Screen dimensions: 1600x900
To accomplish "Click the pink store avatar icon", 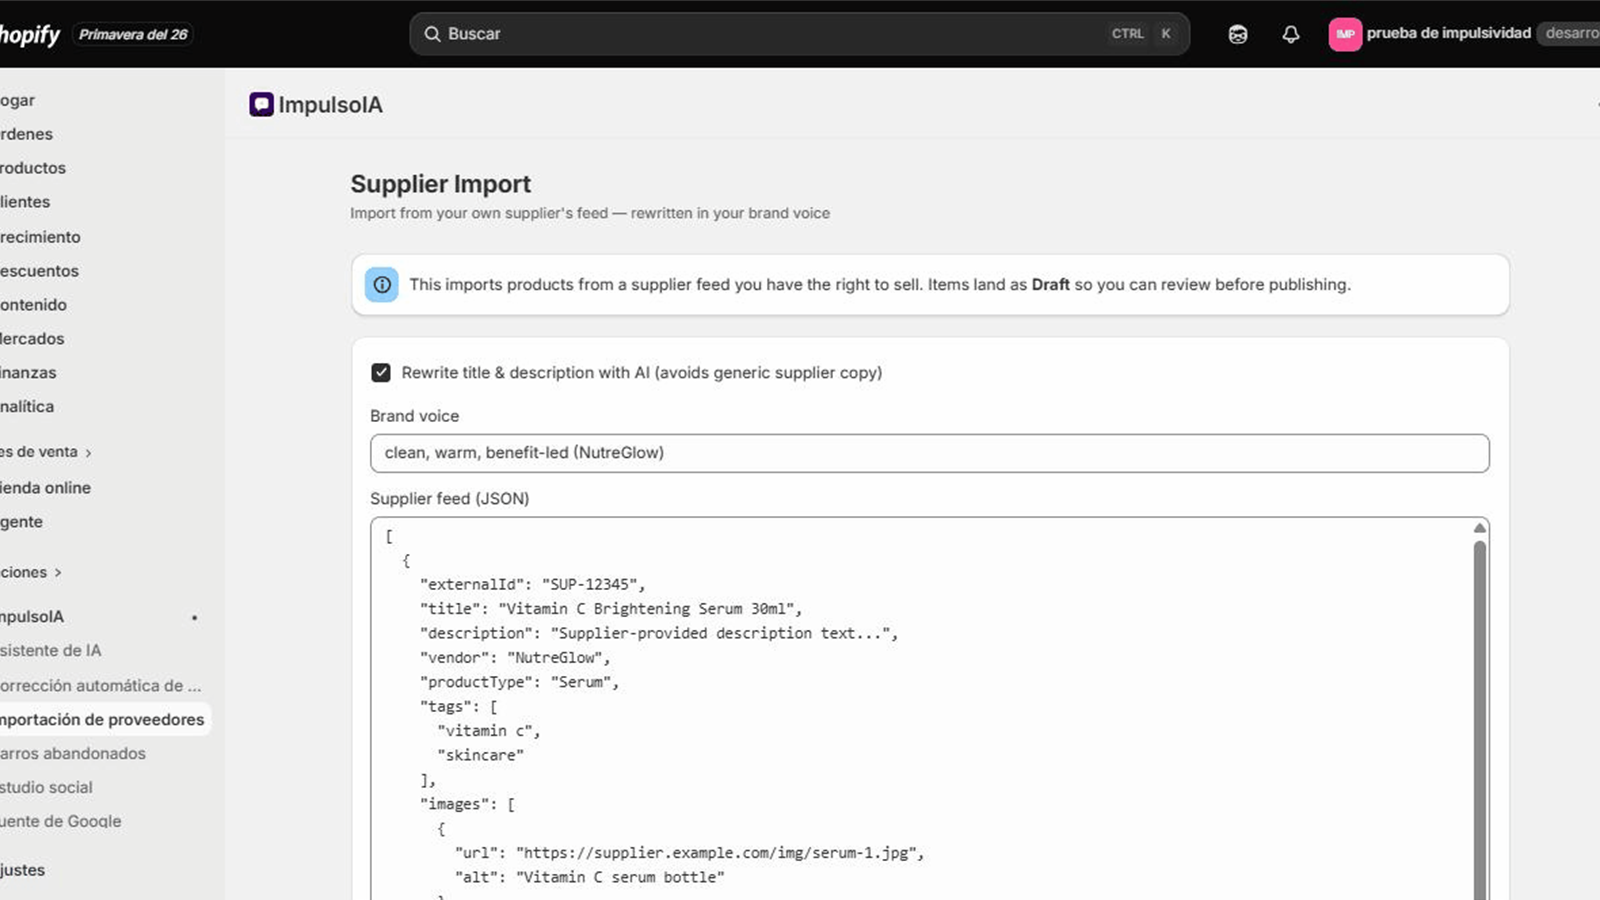I will click(1345, 34).
